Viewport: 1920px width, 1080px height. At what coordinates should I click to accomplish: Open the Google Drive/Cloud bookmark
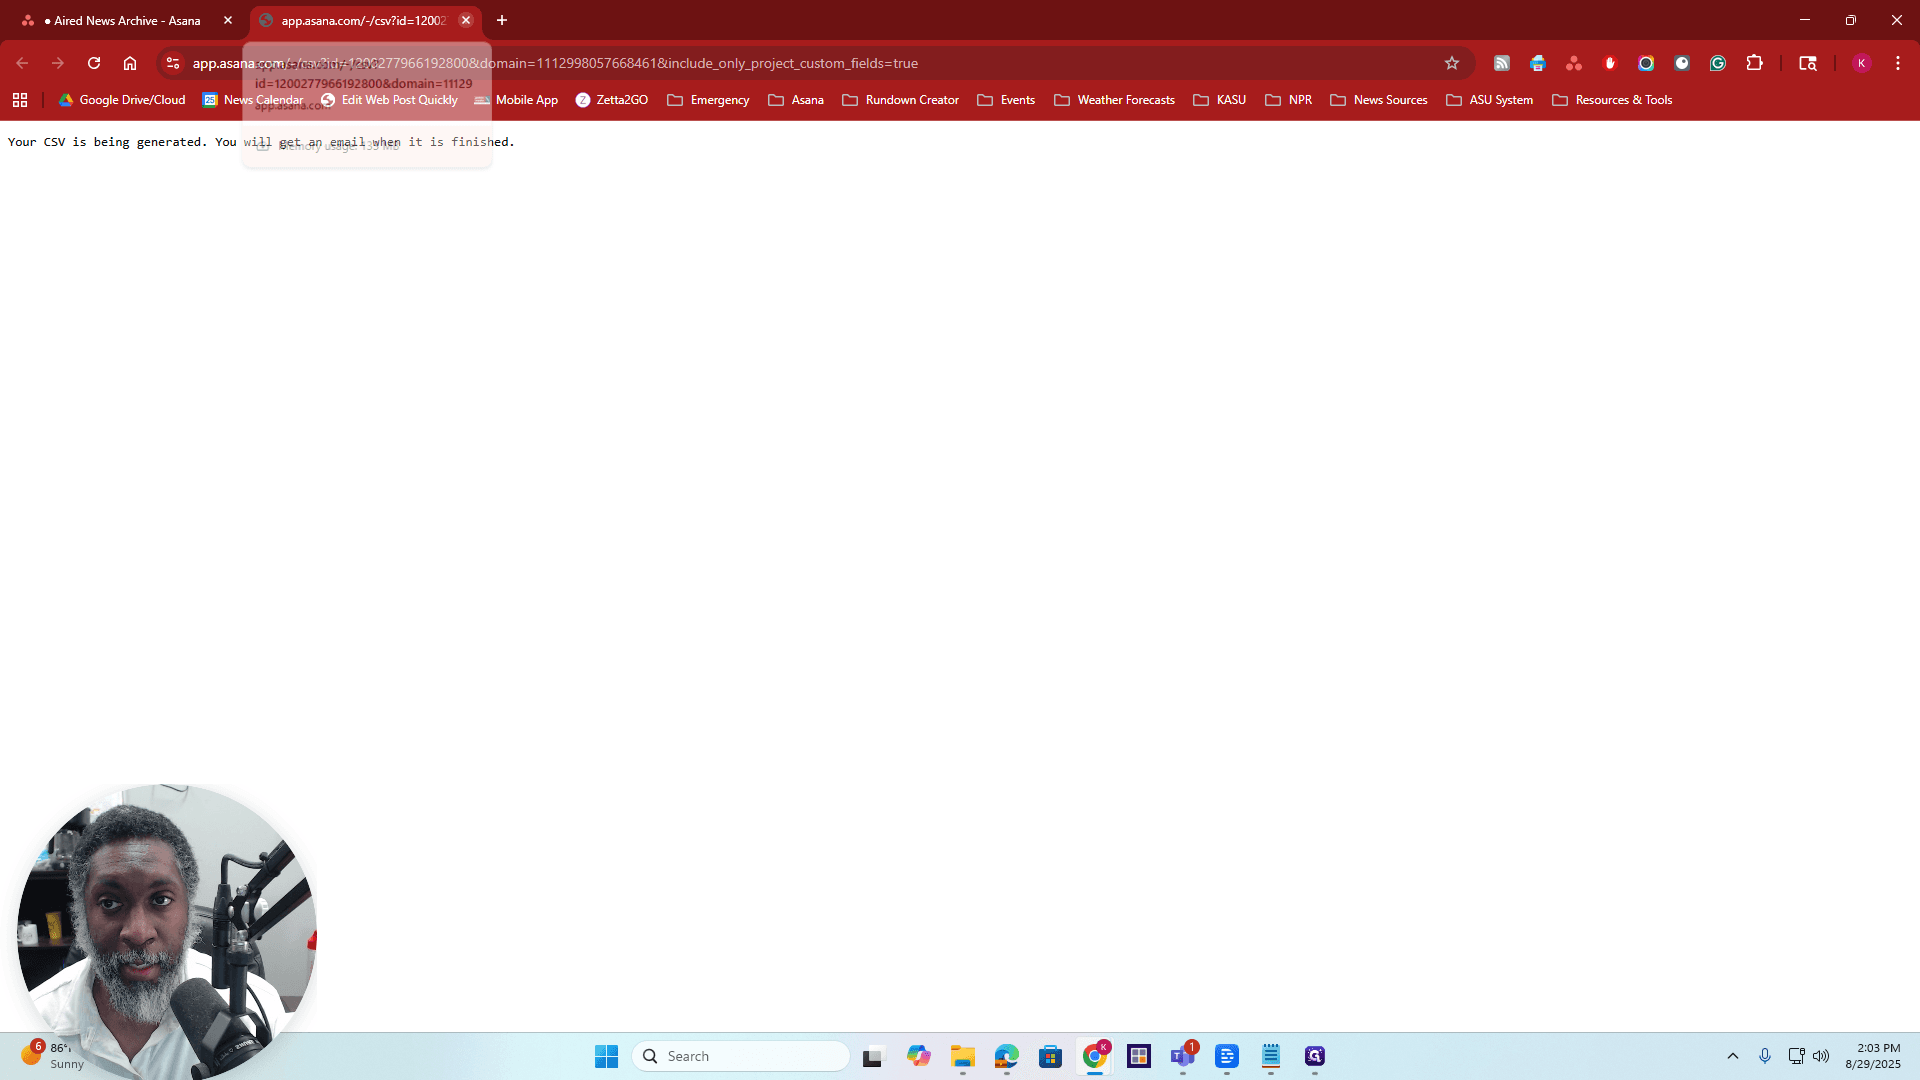(x=122, y=100)
